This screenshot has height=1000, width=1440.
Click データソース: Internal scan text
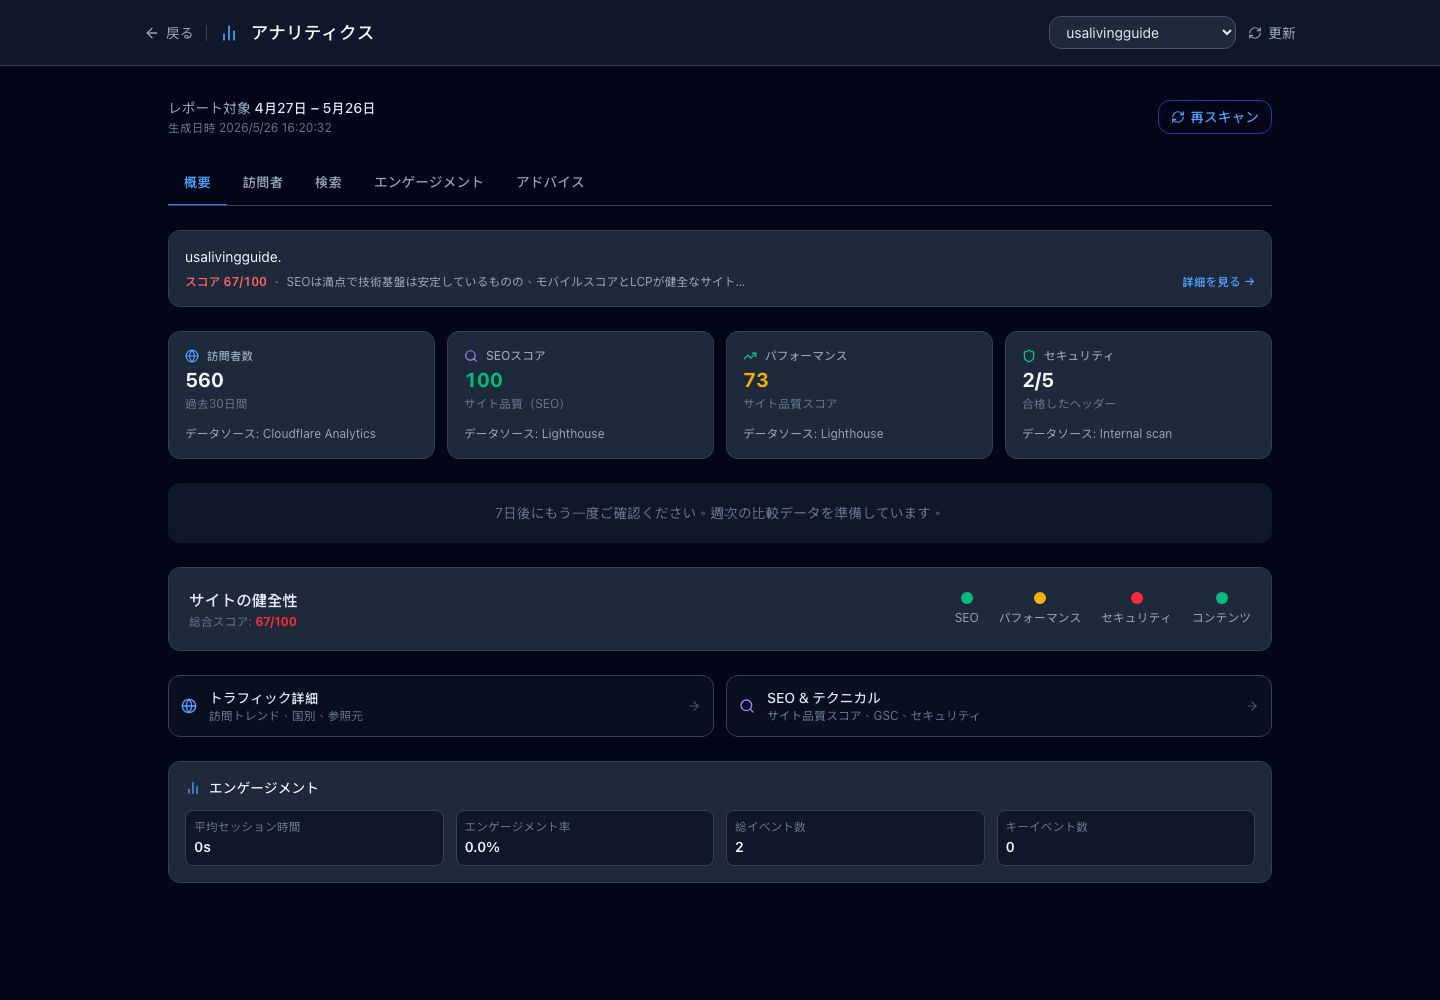click(x=1097, y=434)
